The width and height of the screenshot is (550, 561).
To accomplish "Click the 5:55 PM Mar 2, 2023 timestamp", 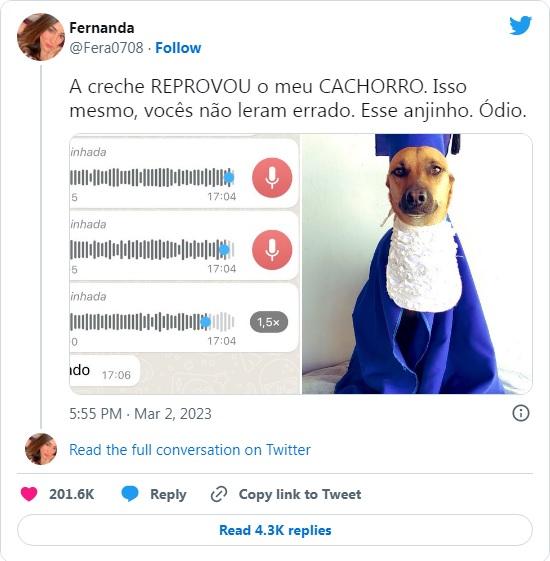I will (140, 414).
